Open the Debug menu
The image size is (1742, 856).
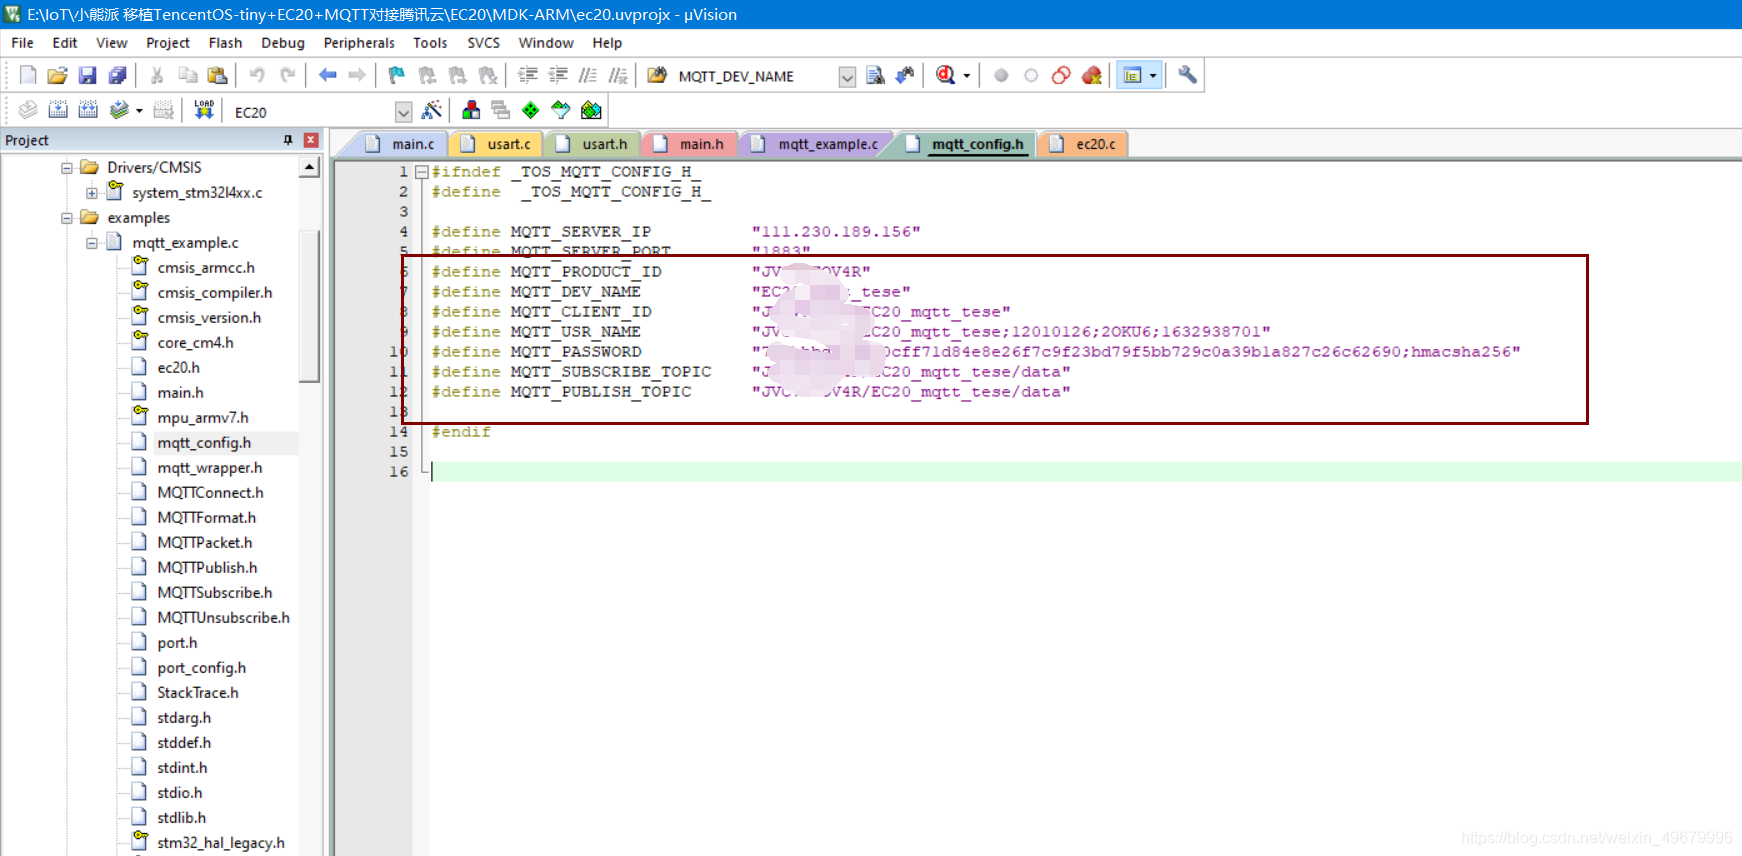coord(283,43)
